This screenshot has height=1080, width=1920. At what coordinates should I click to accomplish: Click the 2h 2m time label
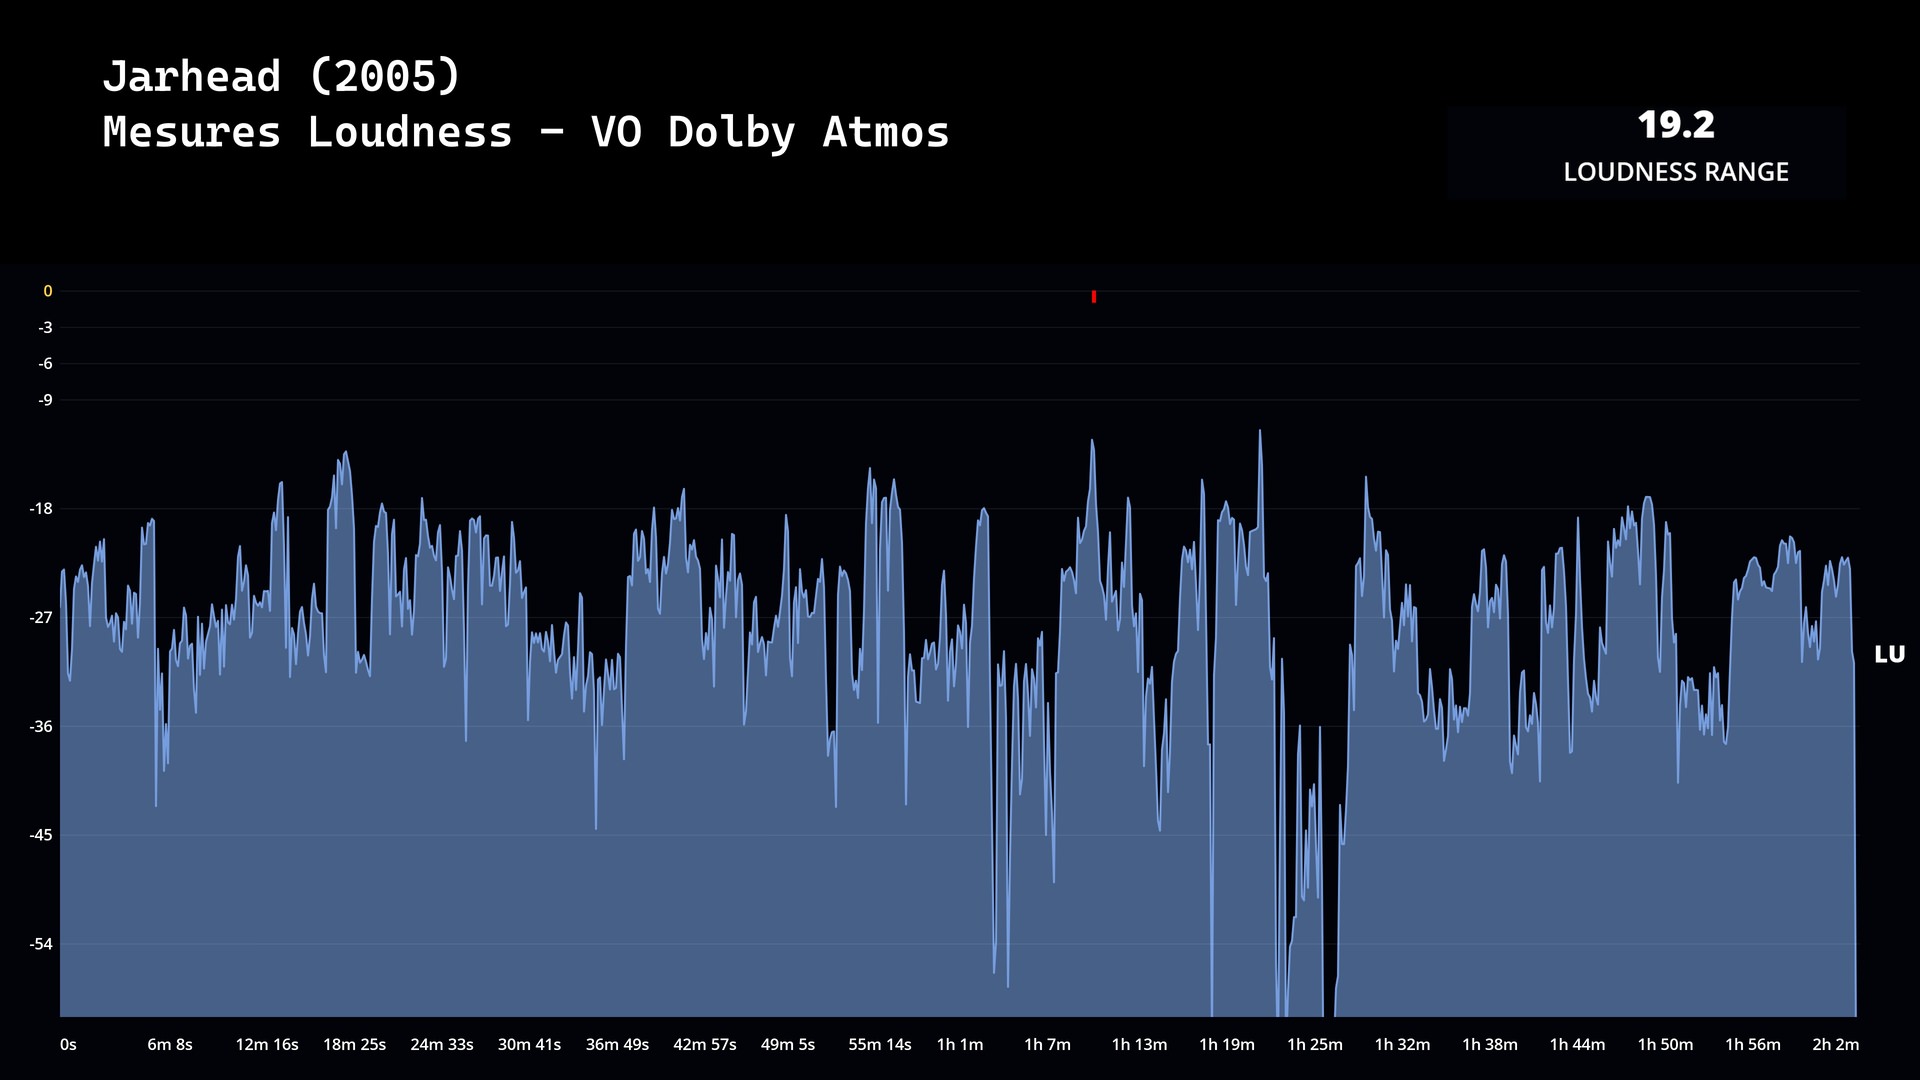(x=1835, y=1044)
